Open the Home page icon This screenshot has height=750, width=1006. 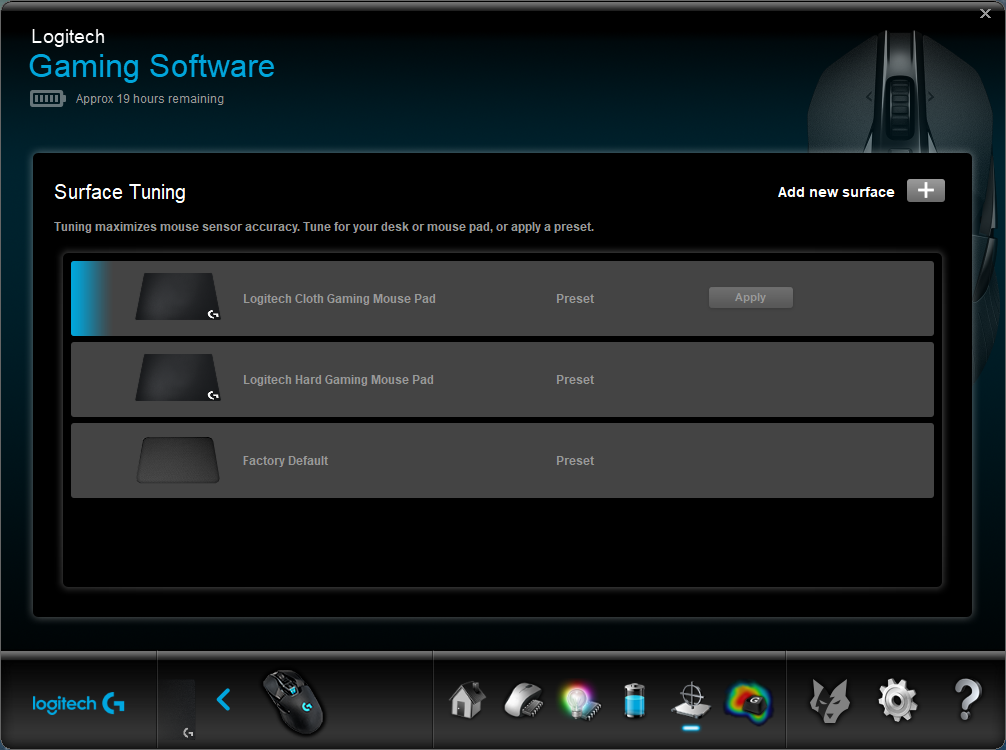(467, 700)
